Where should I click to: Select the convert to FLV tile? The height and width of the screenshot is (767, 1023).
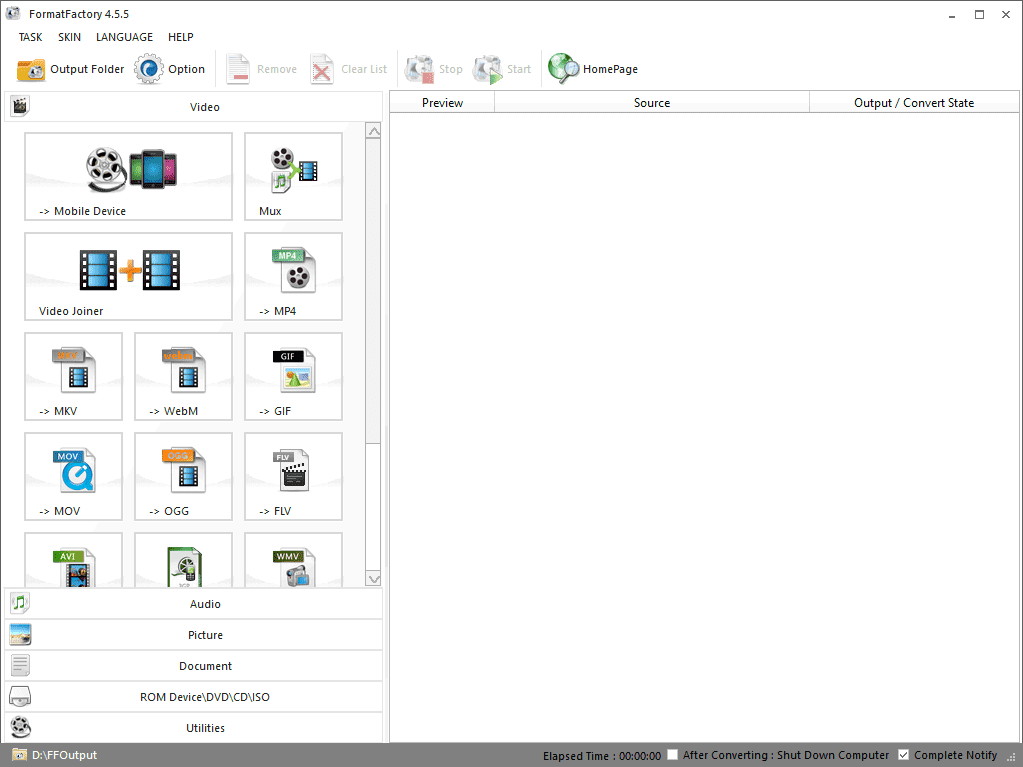(x=294, y=476)
